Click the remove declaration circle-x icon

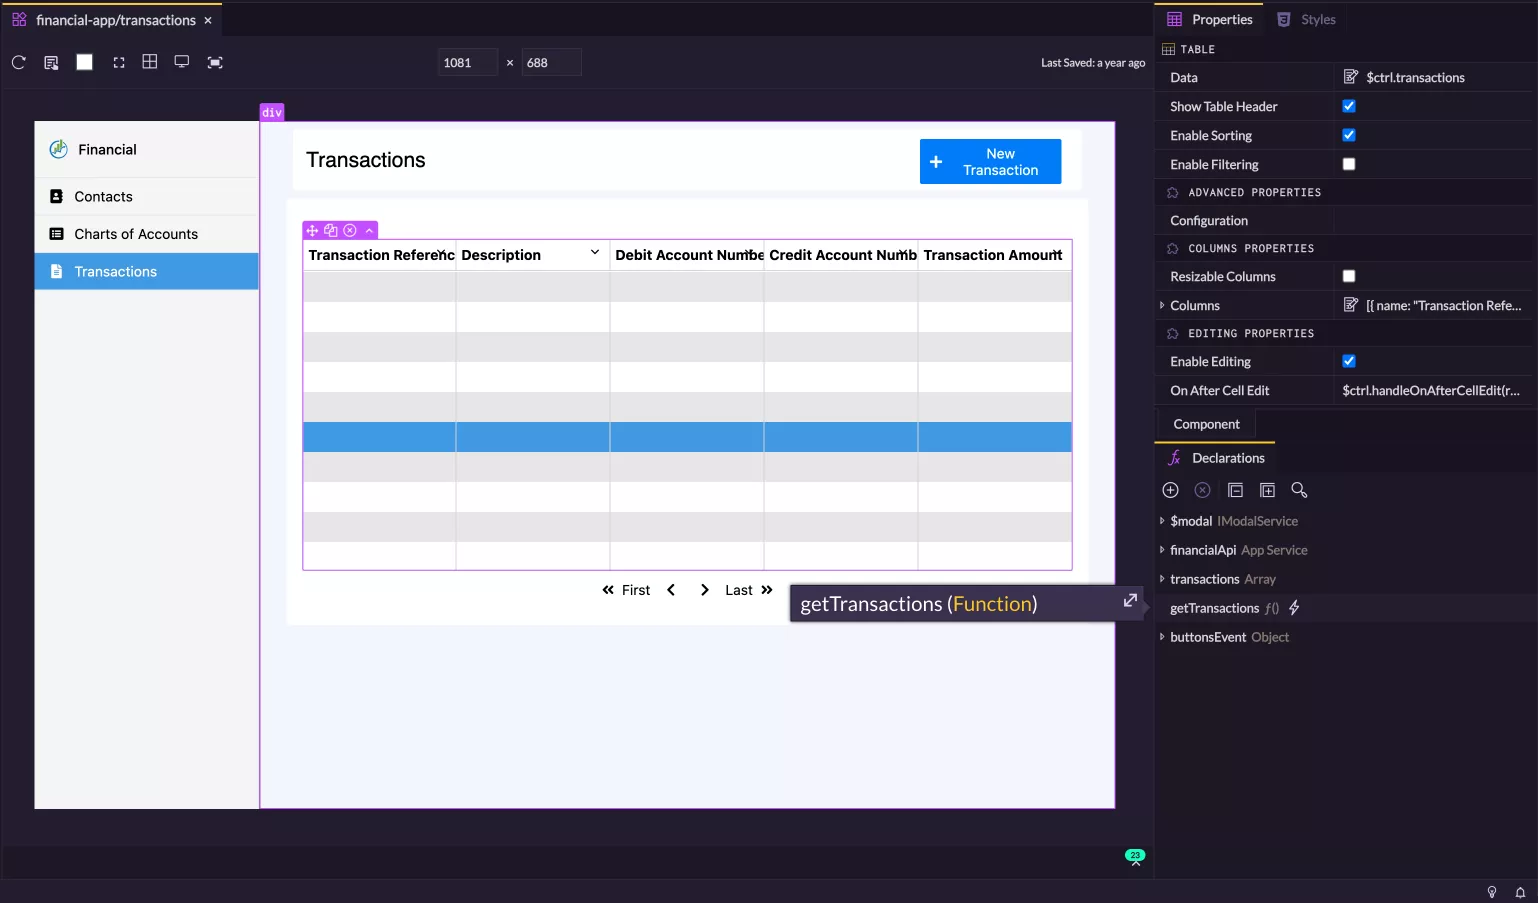(1203, 490)
